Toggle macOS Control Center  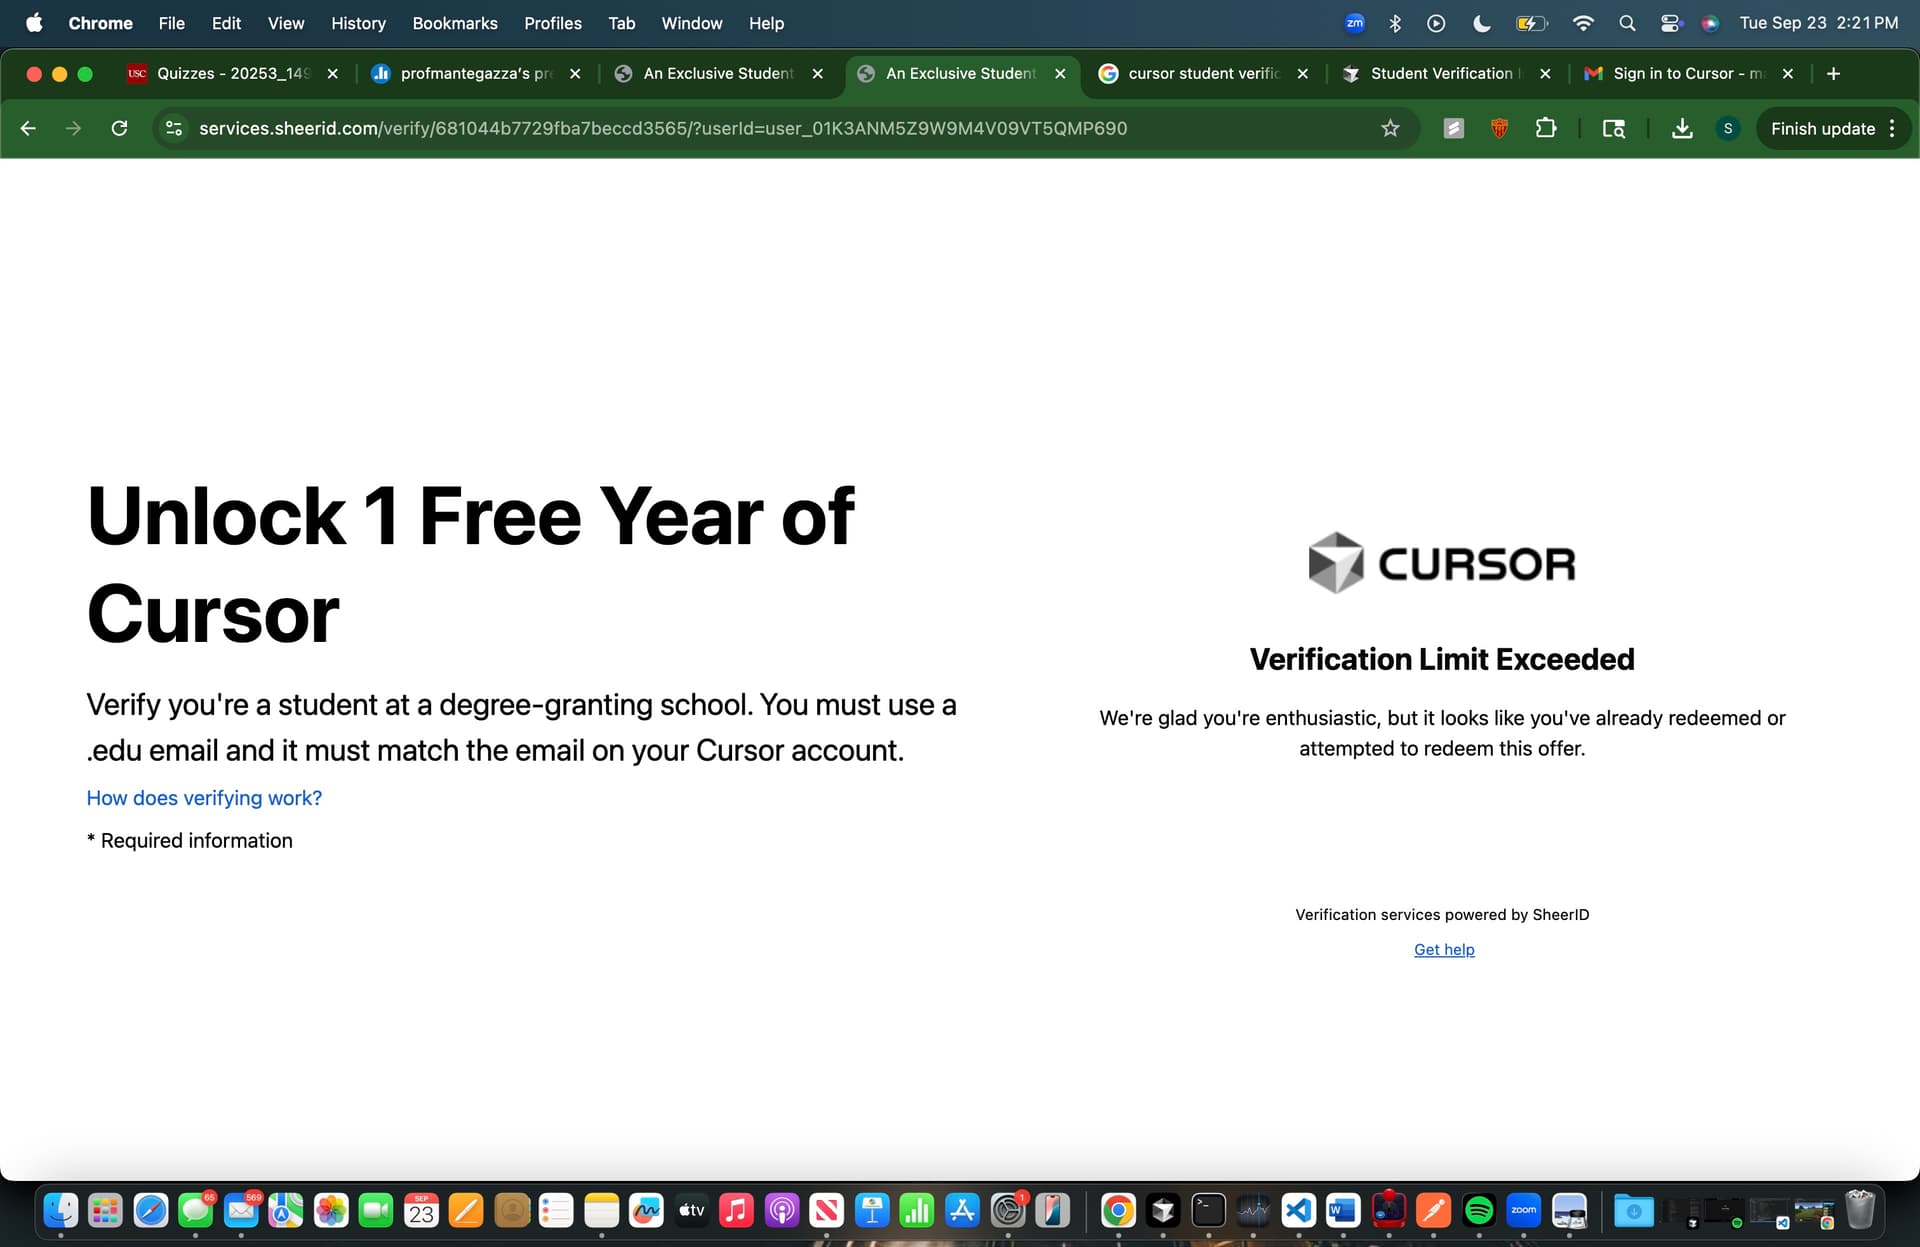pyautogui.click(x=1670, y=23)
